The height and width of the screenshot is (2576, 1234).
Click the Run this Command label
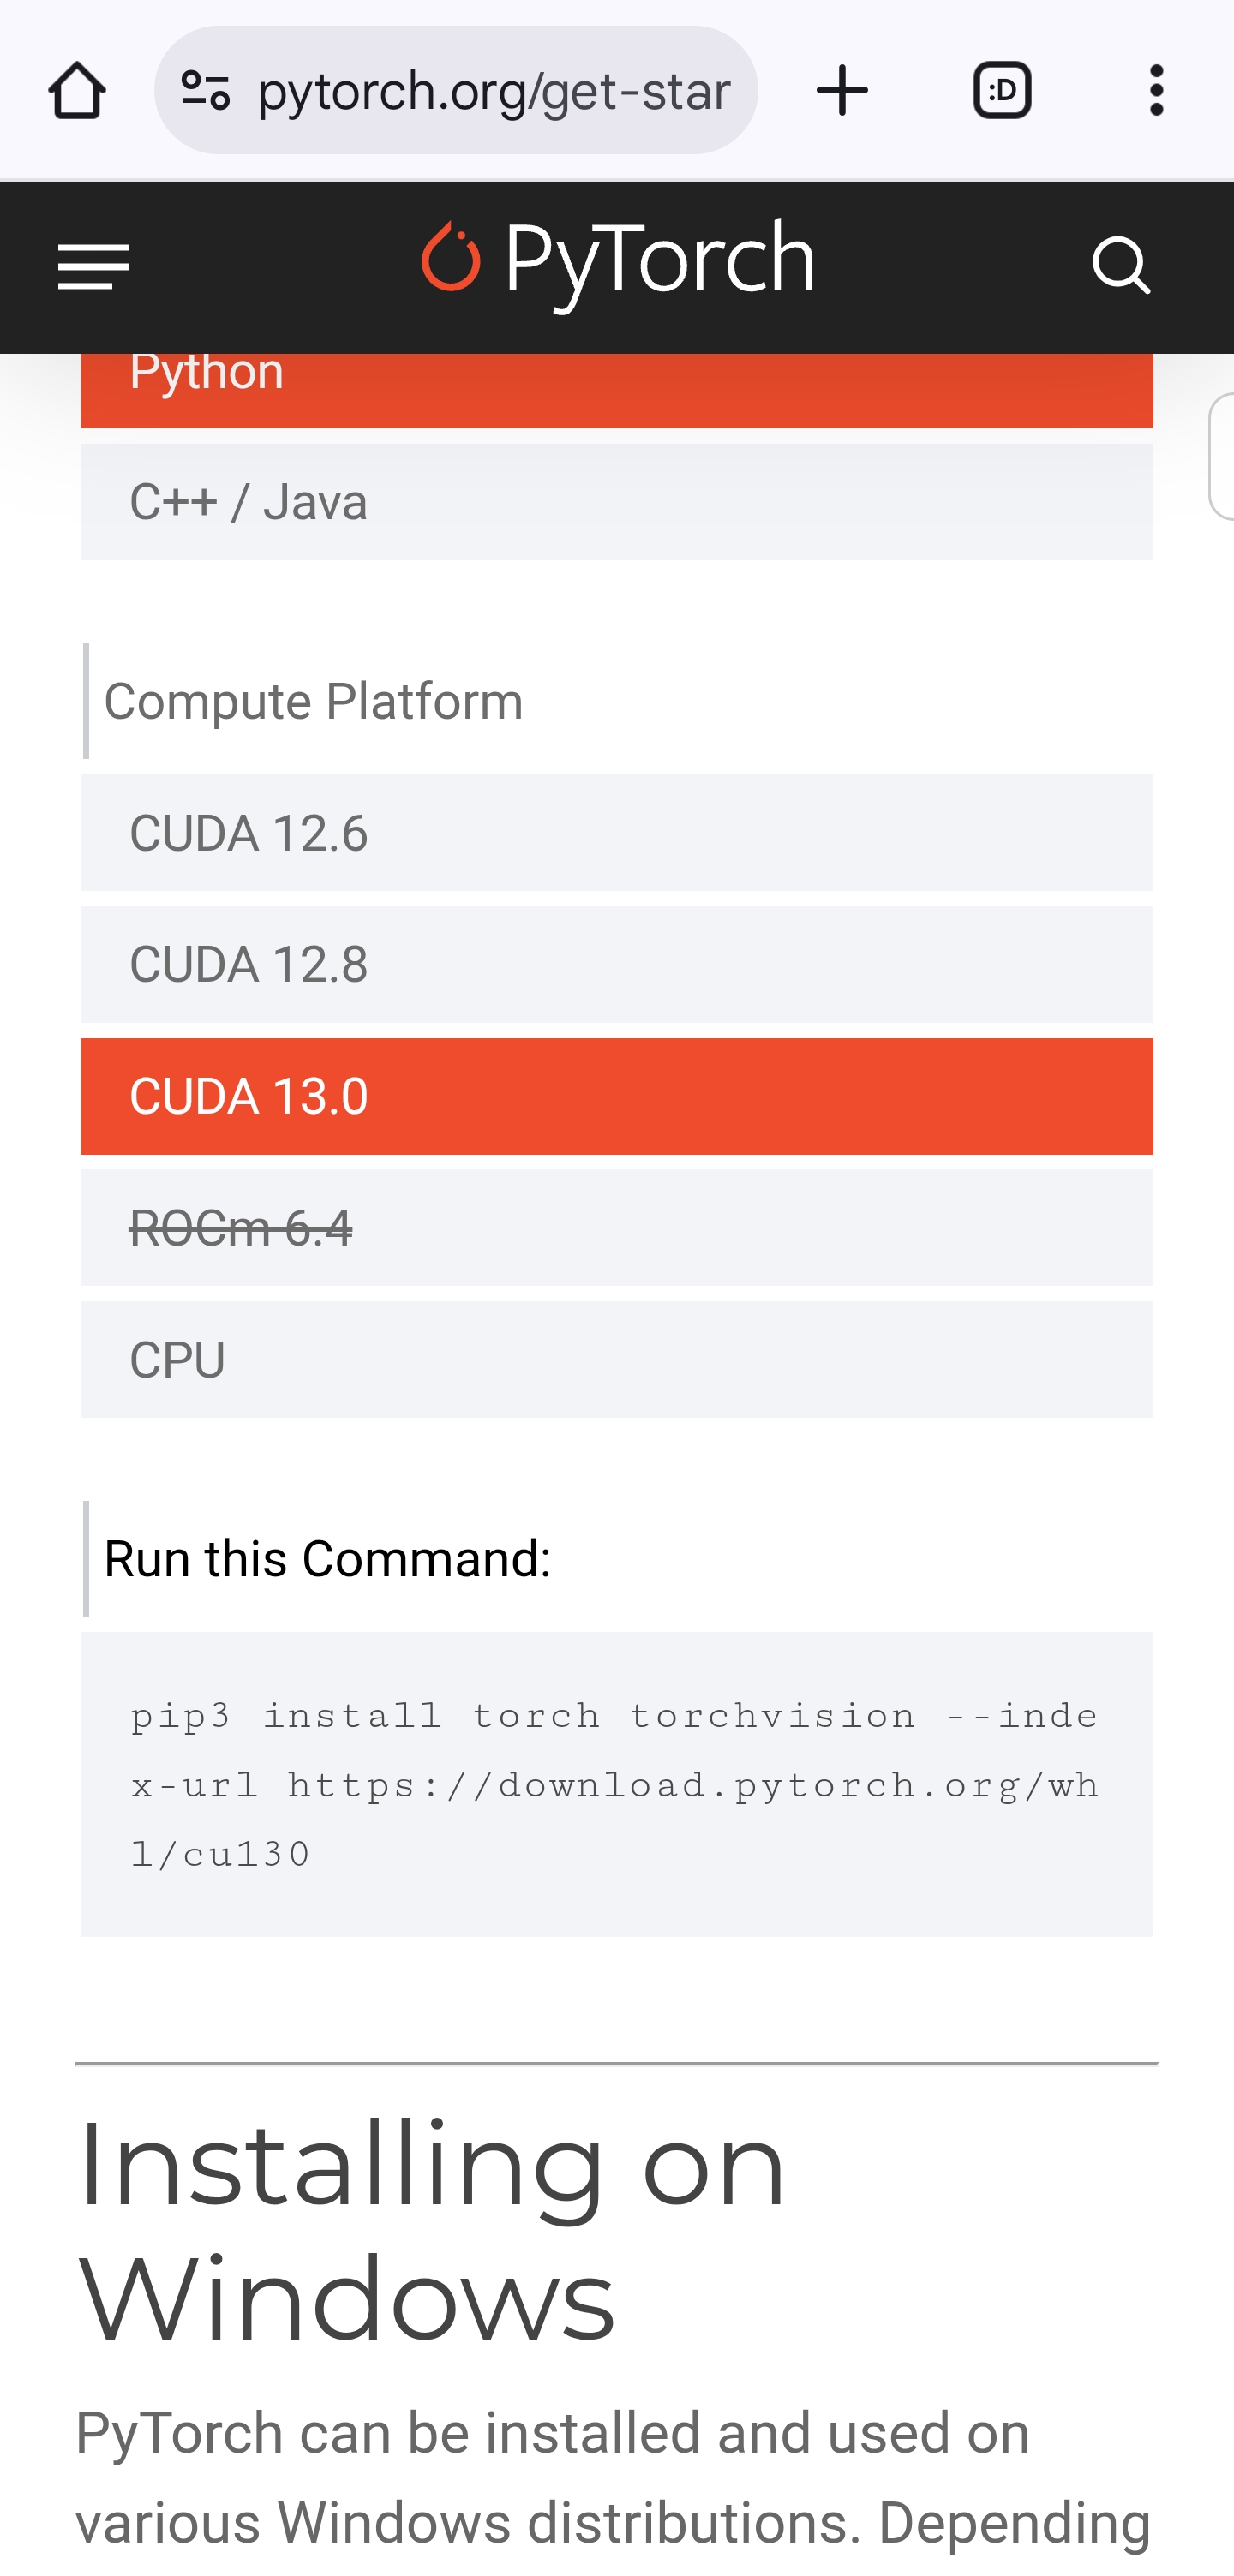(327, 1559)
